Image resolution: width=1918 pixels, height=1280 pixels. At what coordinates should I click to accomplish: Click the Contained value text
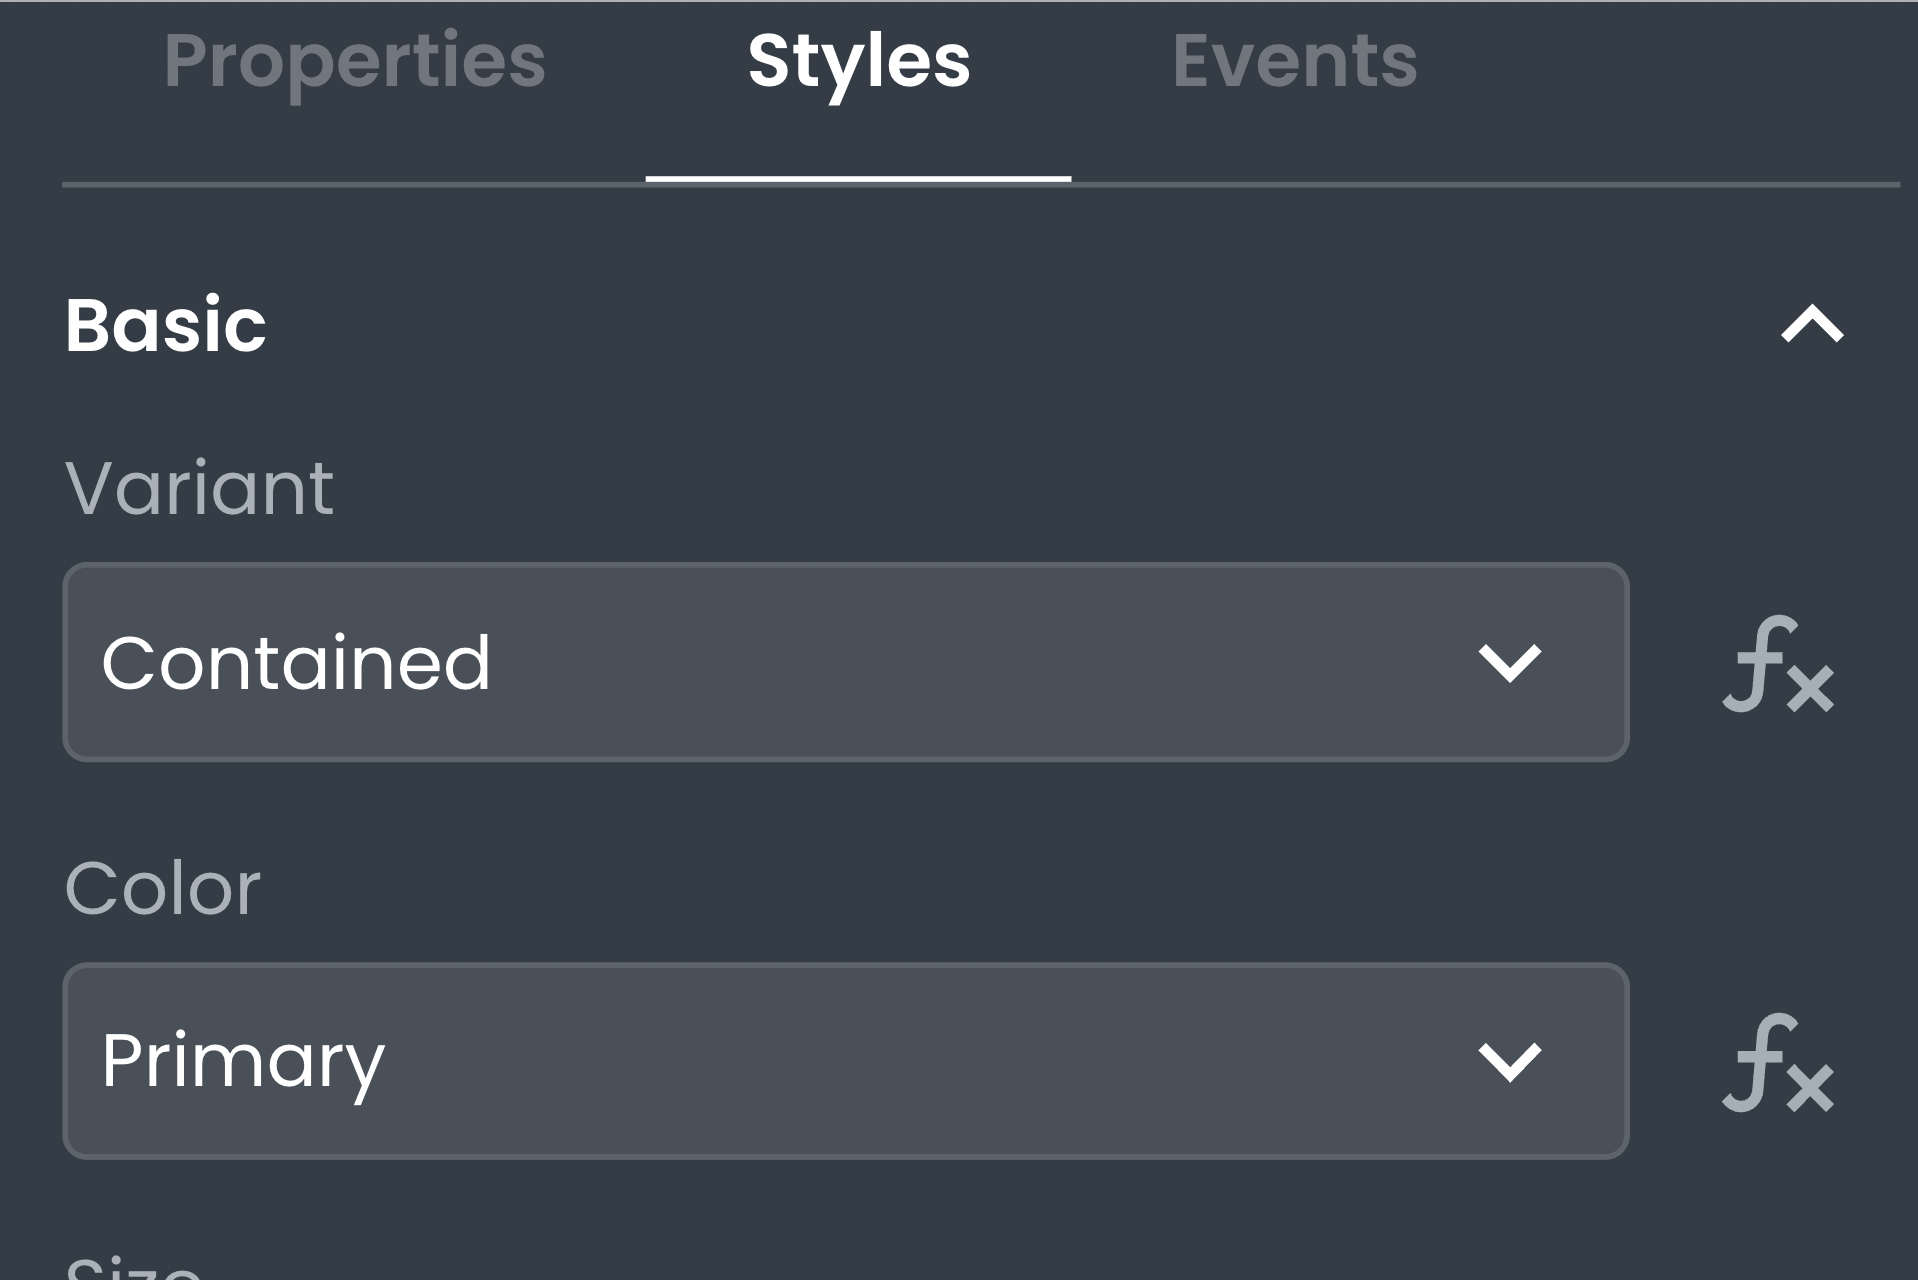[296, 663]
